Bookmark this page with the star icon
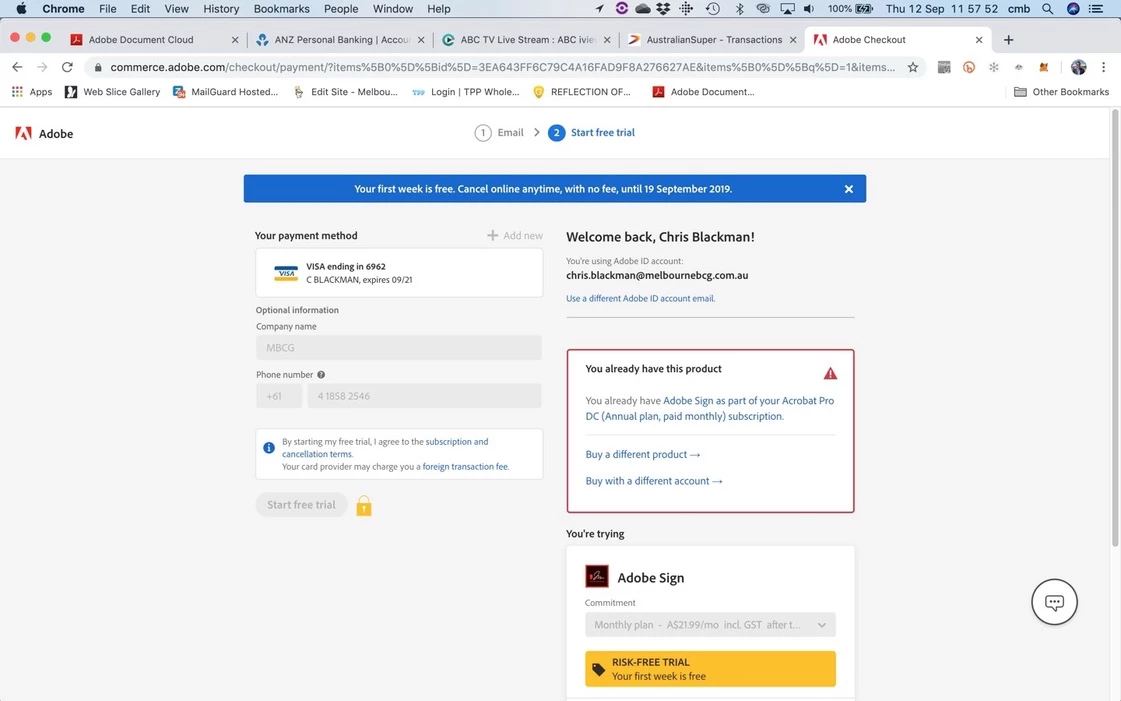1121x701 pixels. [x=913, y=67]
